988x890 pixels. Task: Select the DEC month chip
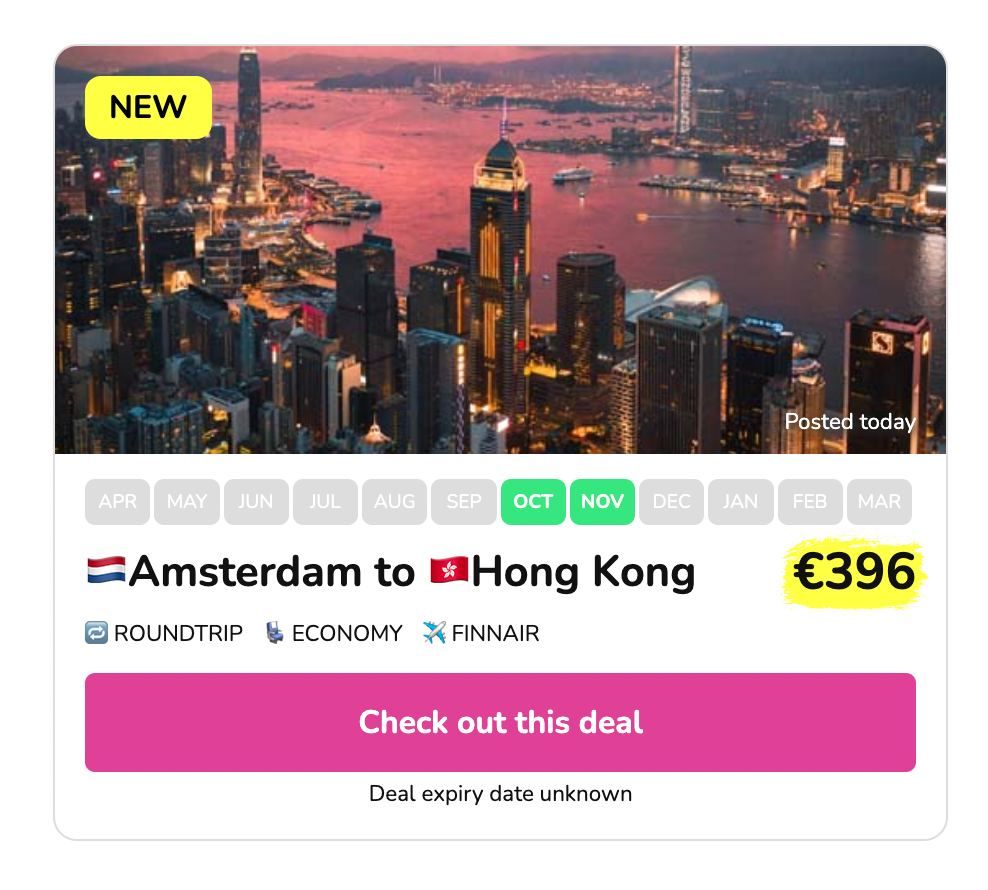coord(671,502)
